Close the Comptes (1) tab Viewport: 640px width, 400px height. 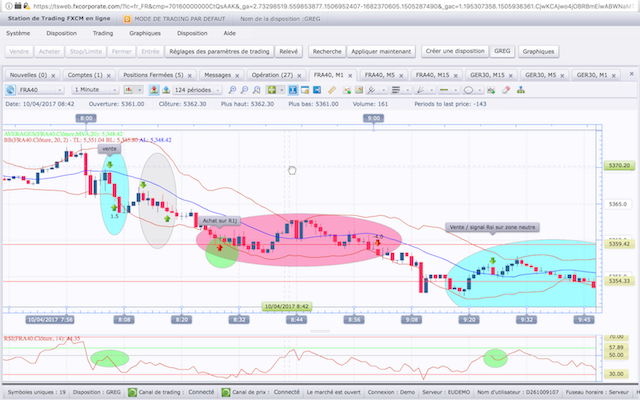(x=109, y=76)
